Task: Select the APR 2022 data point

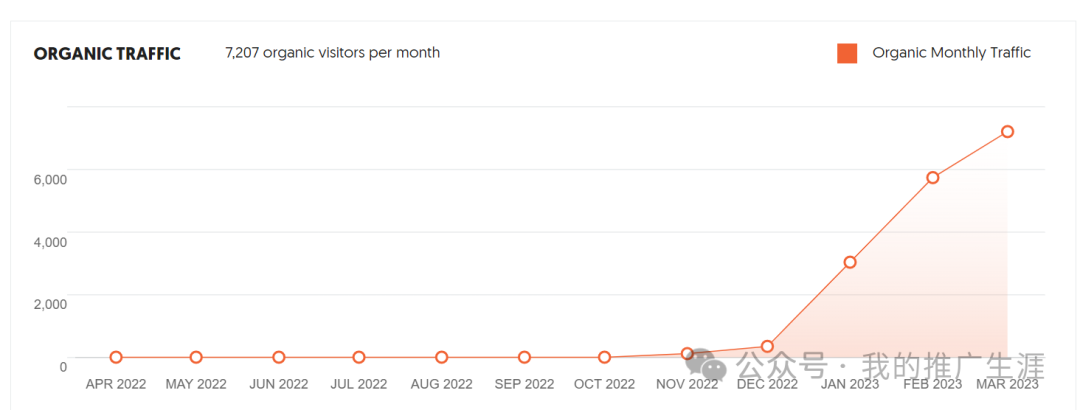Action: 116,357
